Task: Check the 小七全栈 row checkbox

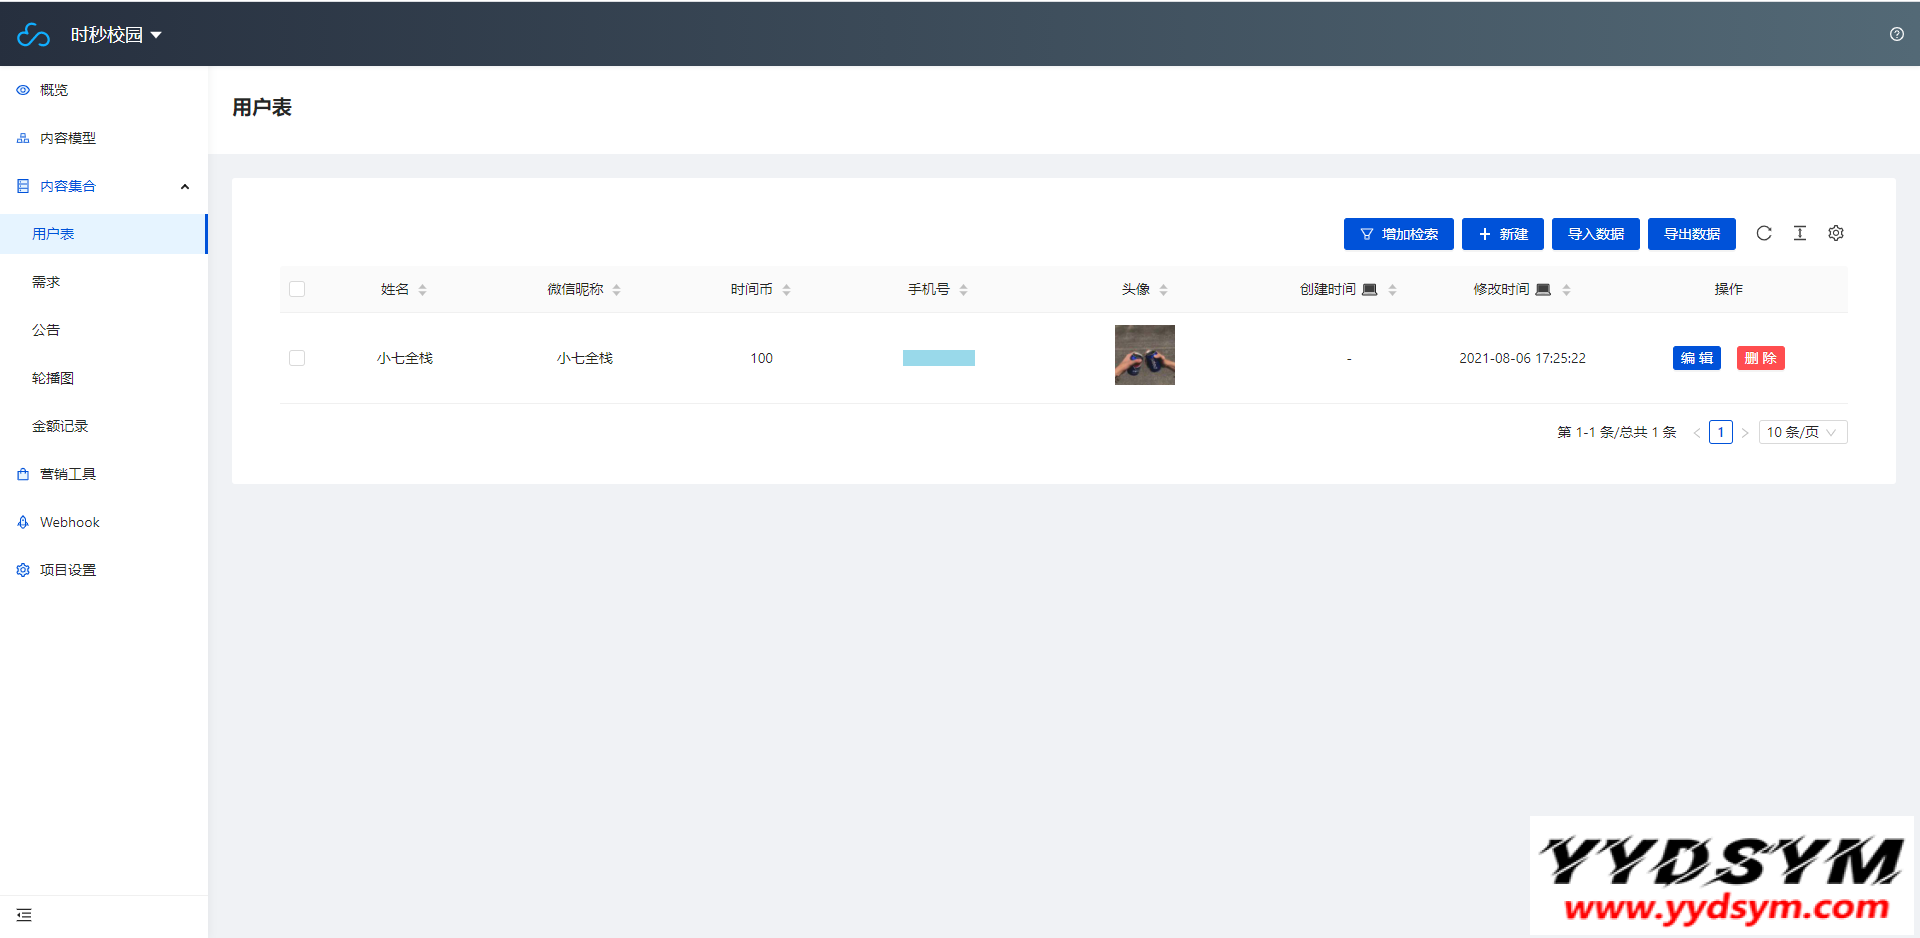Action: tap(297, 358)
